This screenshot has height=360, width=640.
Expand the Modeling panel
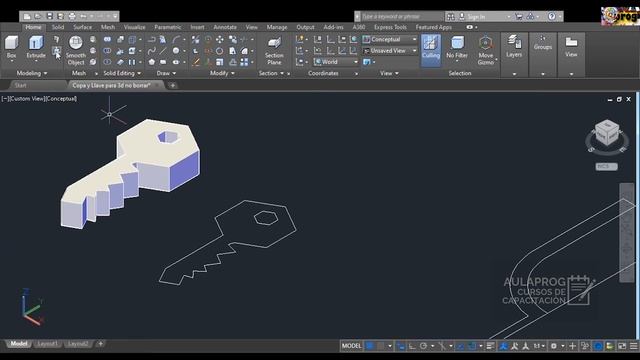click(x=32, y=73)
